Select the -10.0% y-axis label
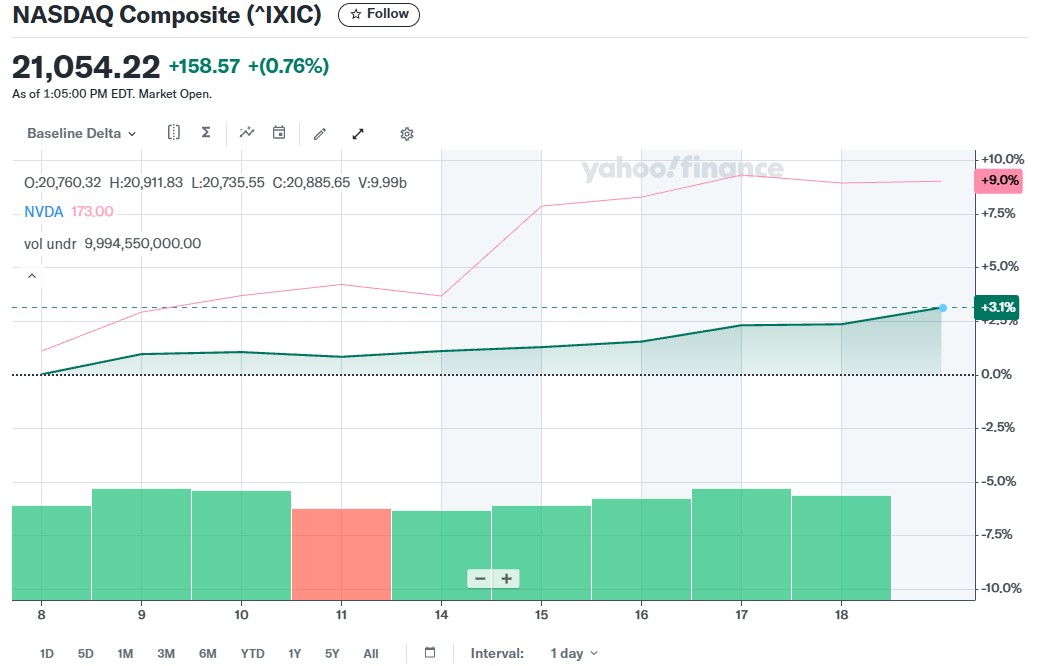 point(1001,588)
